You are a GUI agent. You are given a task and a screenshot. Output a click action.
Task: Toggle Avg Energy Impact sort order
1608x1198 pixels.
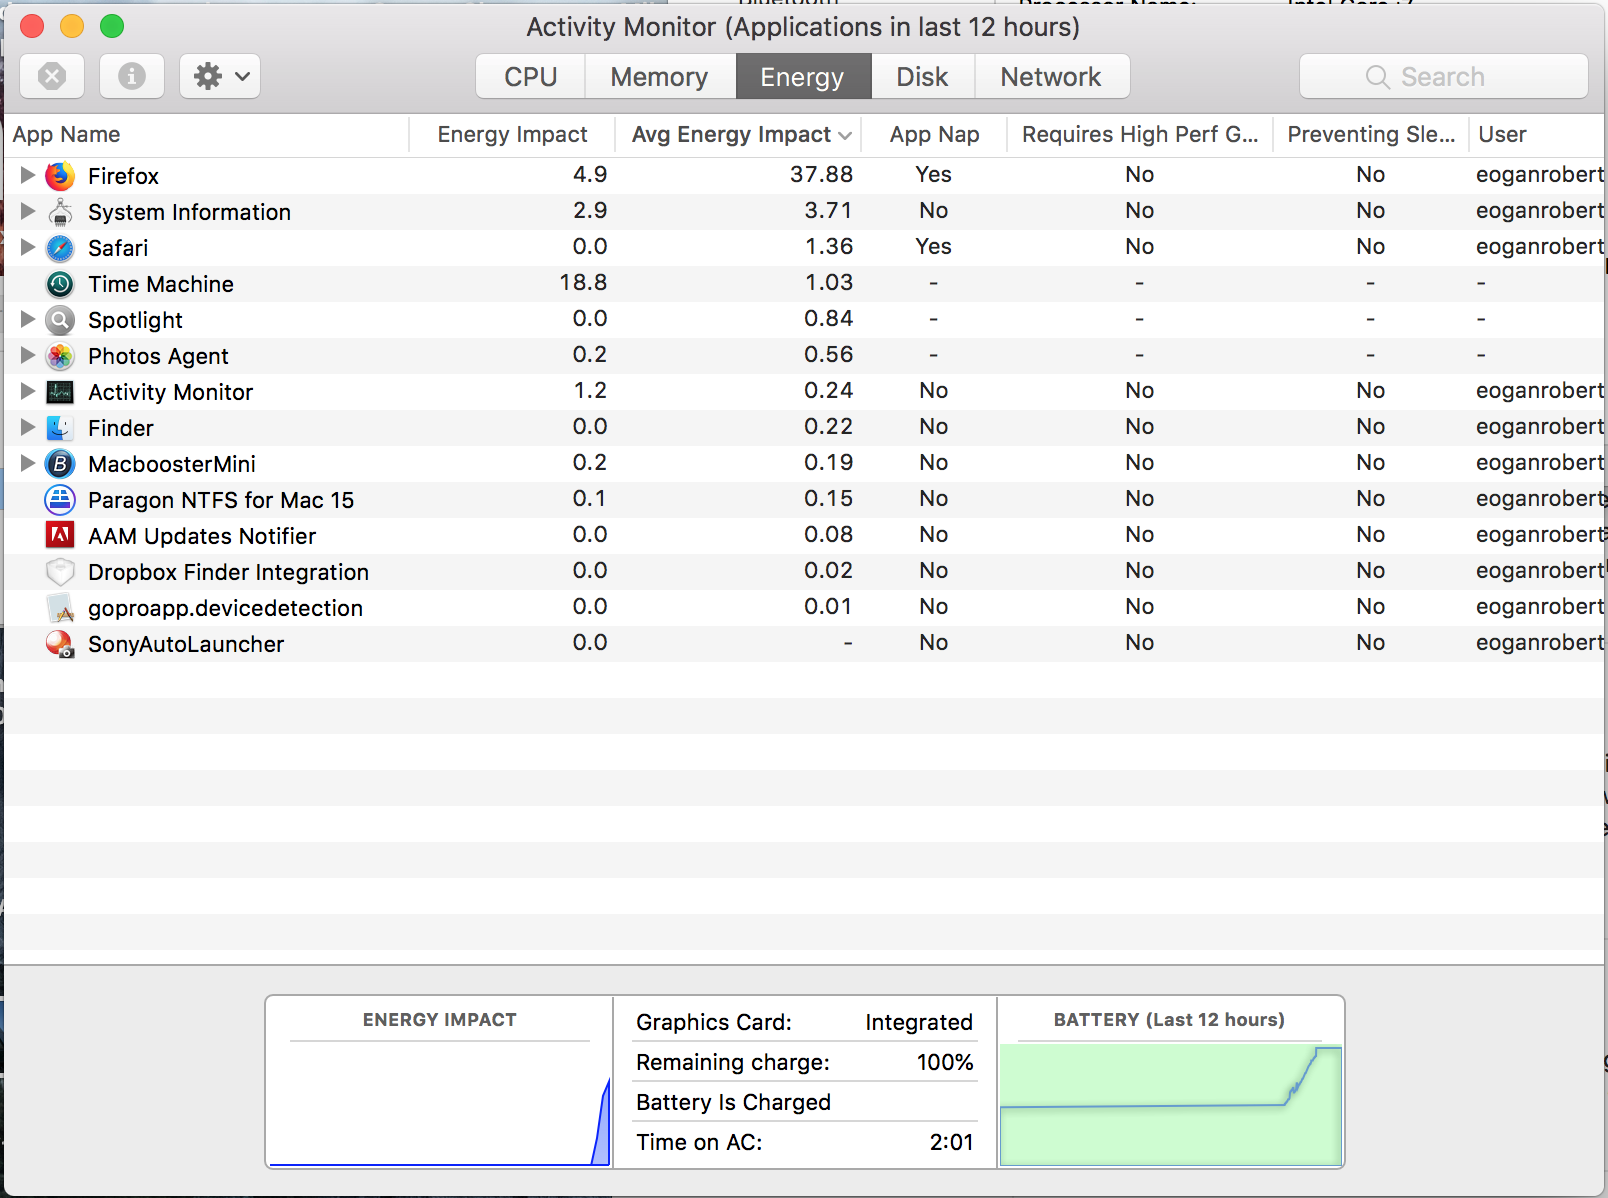tap(740, 135)
